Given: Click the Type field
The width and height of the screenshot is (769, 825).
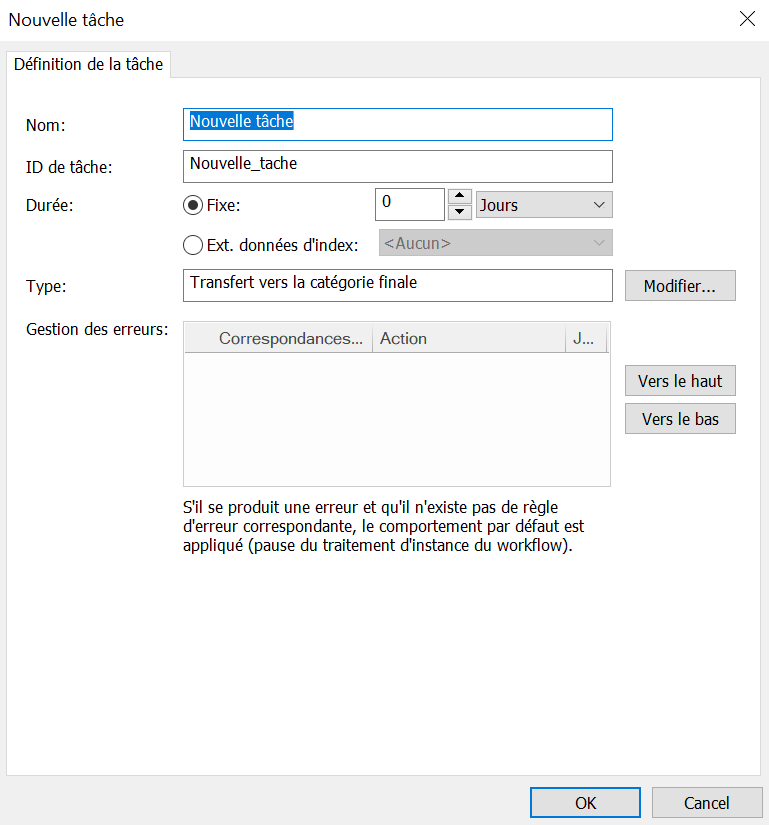Looking at the screenshot, I should pyautogui.click(x=398, y=285).
